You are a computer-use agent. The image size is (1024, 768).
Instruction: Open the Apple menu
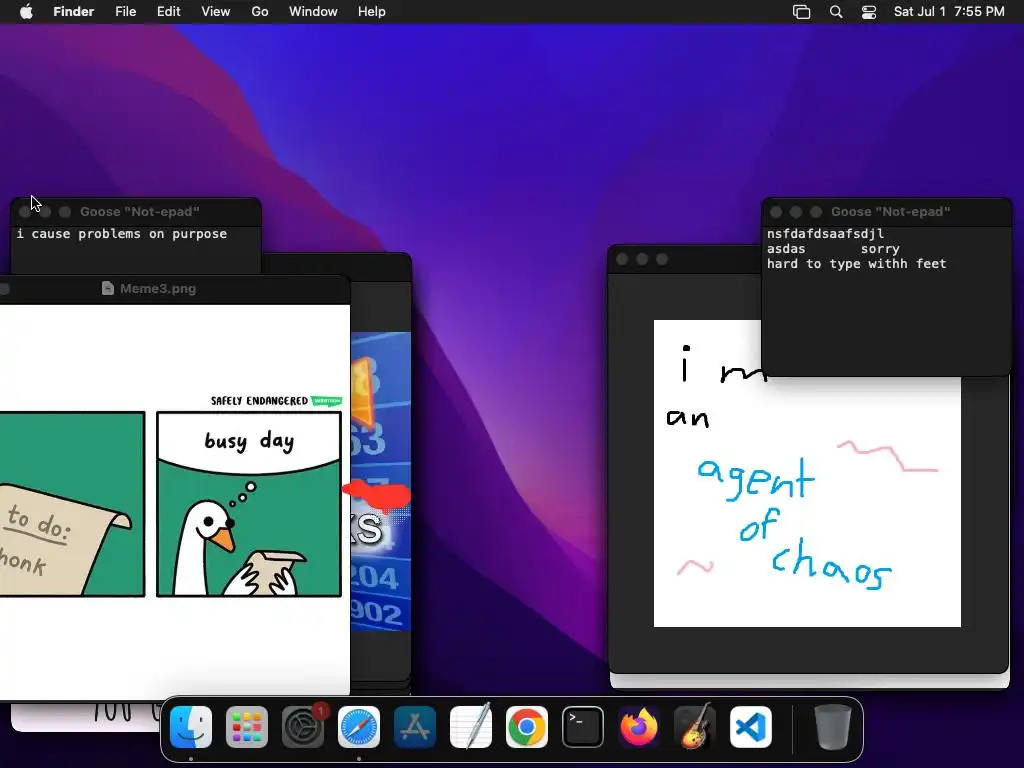click(26, 12)
